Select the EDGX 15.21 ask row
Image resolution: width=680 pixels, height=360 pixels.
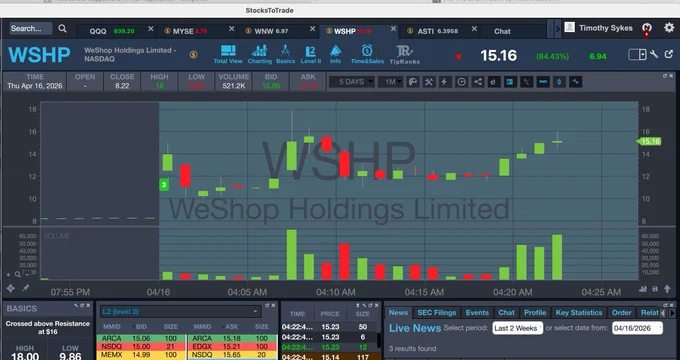point(232,347)
